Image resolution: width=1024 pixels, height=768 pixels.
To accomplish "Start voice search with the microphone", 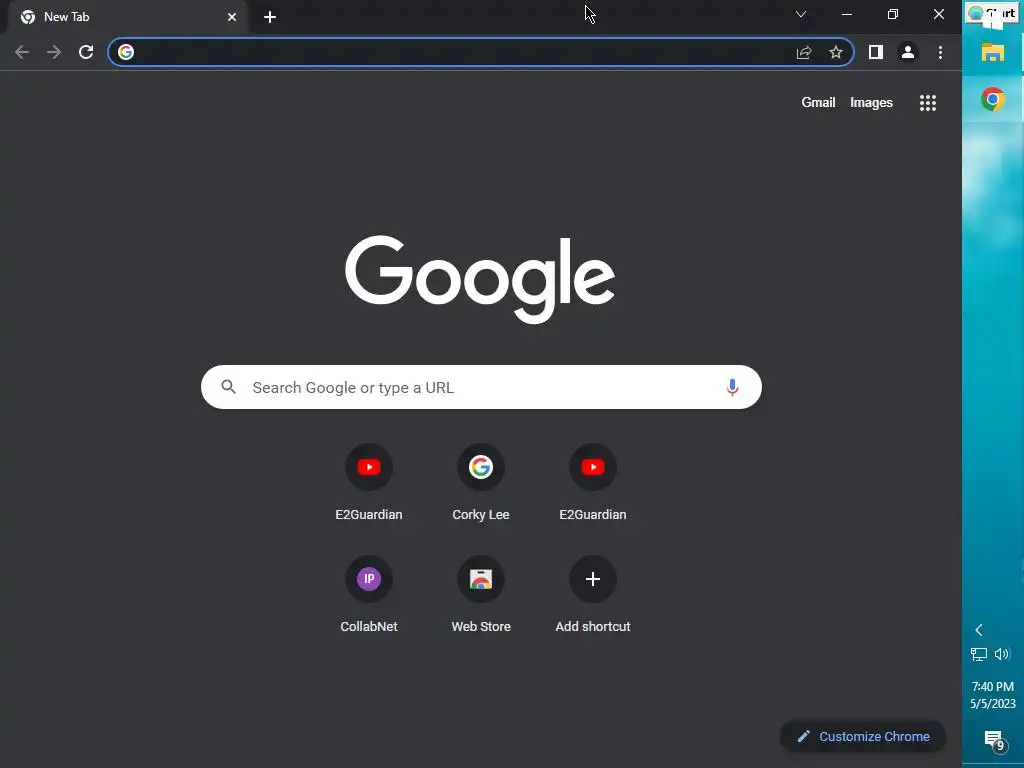I will point(732,387).
